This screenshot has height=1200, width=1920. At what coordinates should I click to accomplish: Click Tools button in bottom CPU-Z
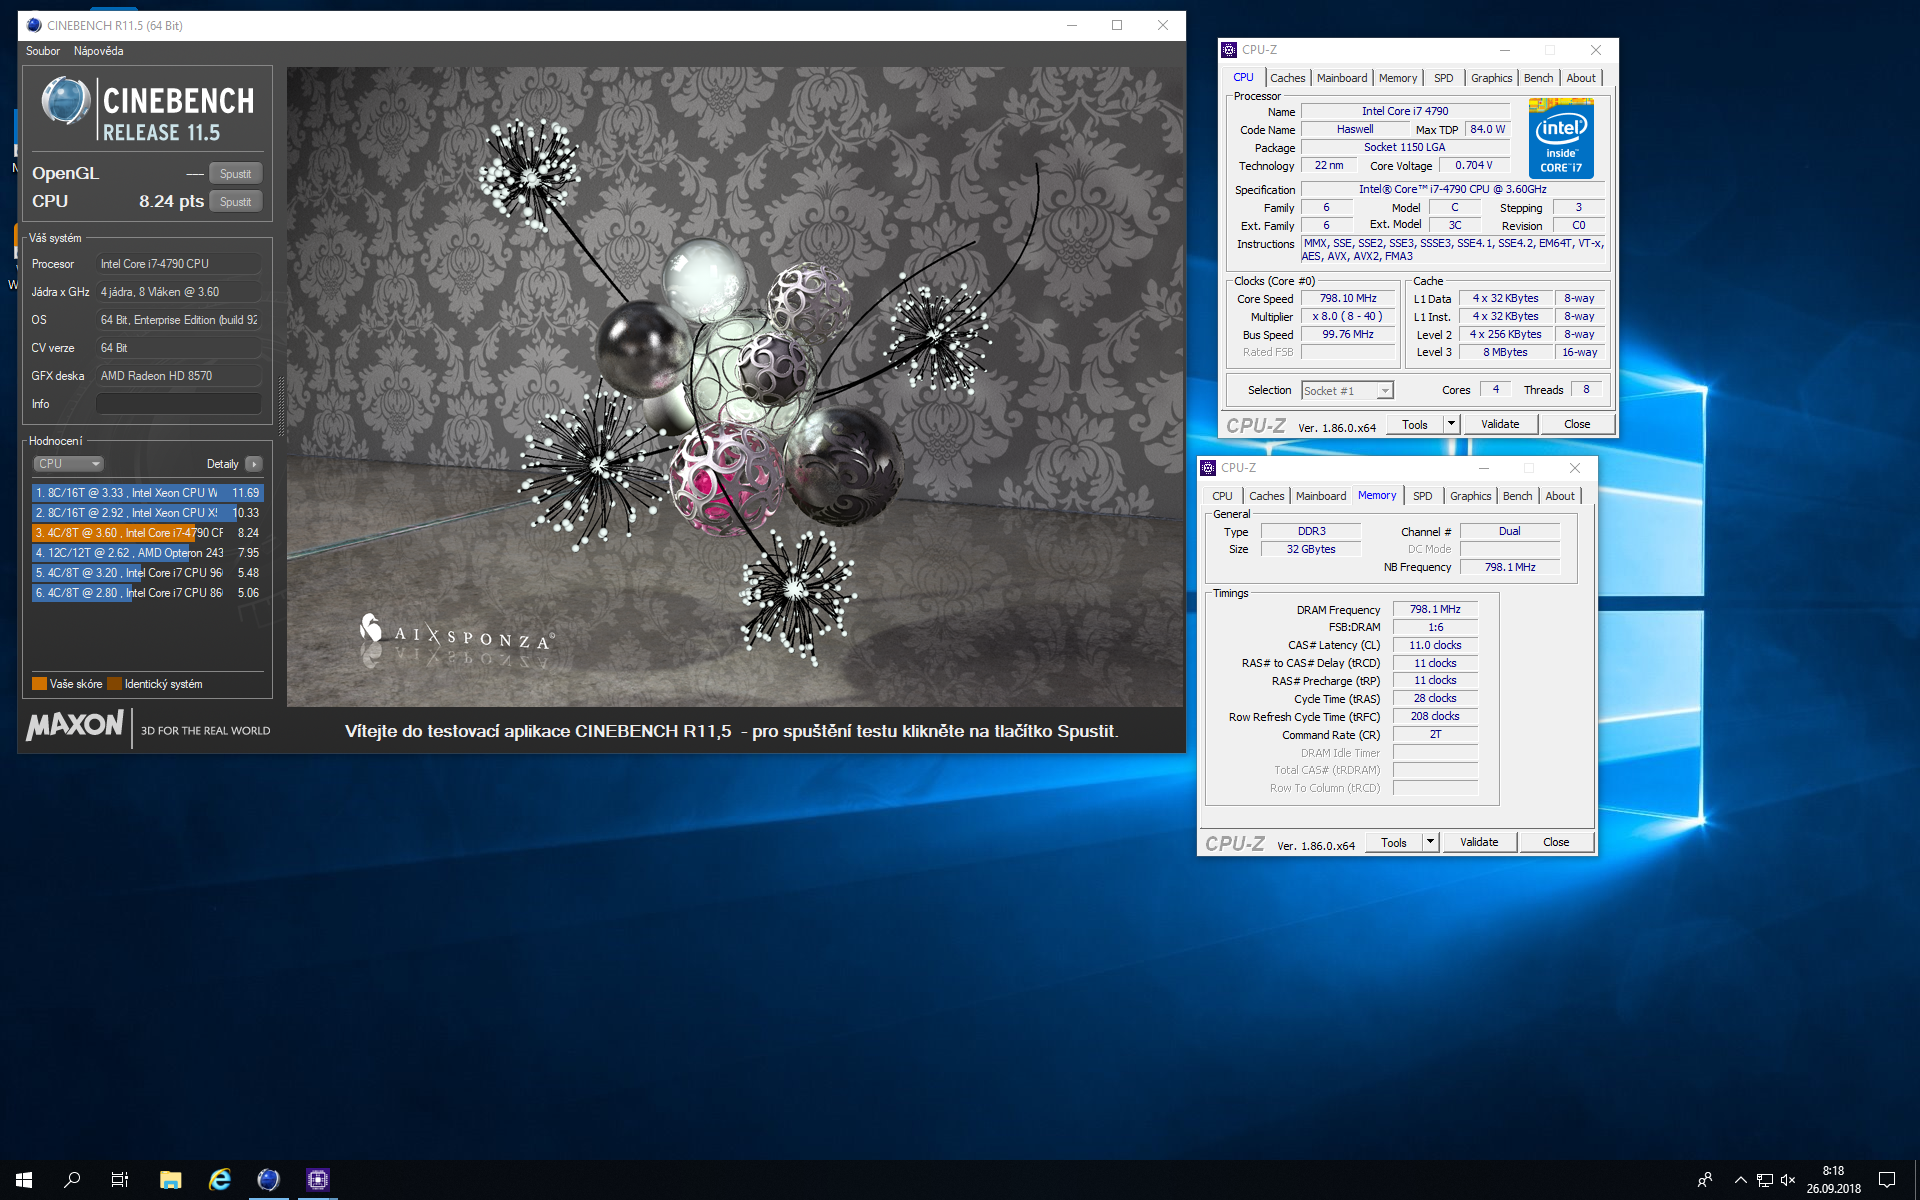(x=1394, y=842)
